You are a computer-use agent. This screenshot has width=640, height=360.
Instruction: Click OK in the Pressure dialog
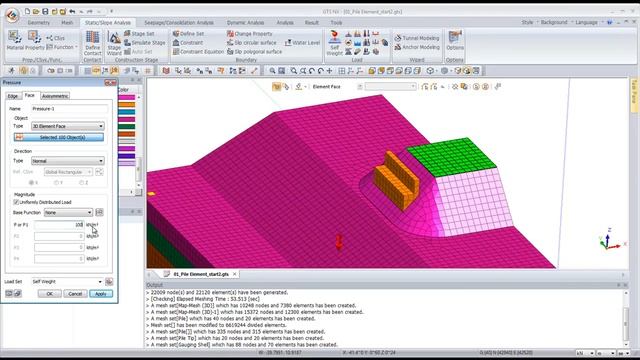[49, 293]
